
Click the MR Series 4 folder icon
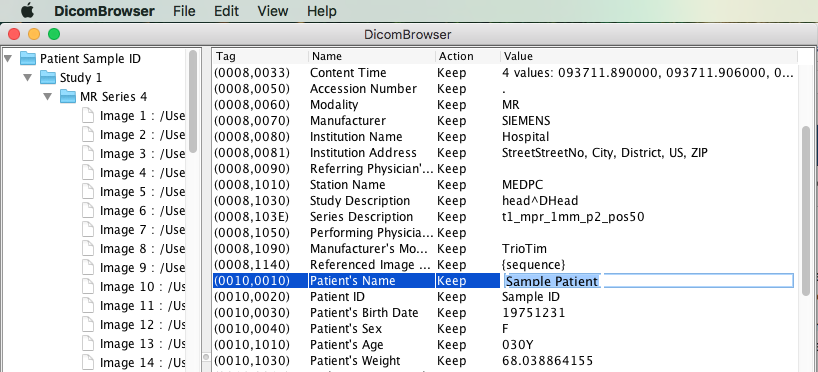[68, 97]
